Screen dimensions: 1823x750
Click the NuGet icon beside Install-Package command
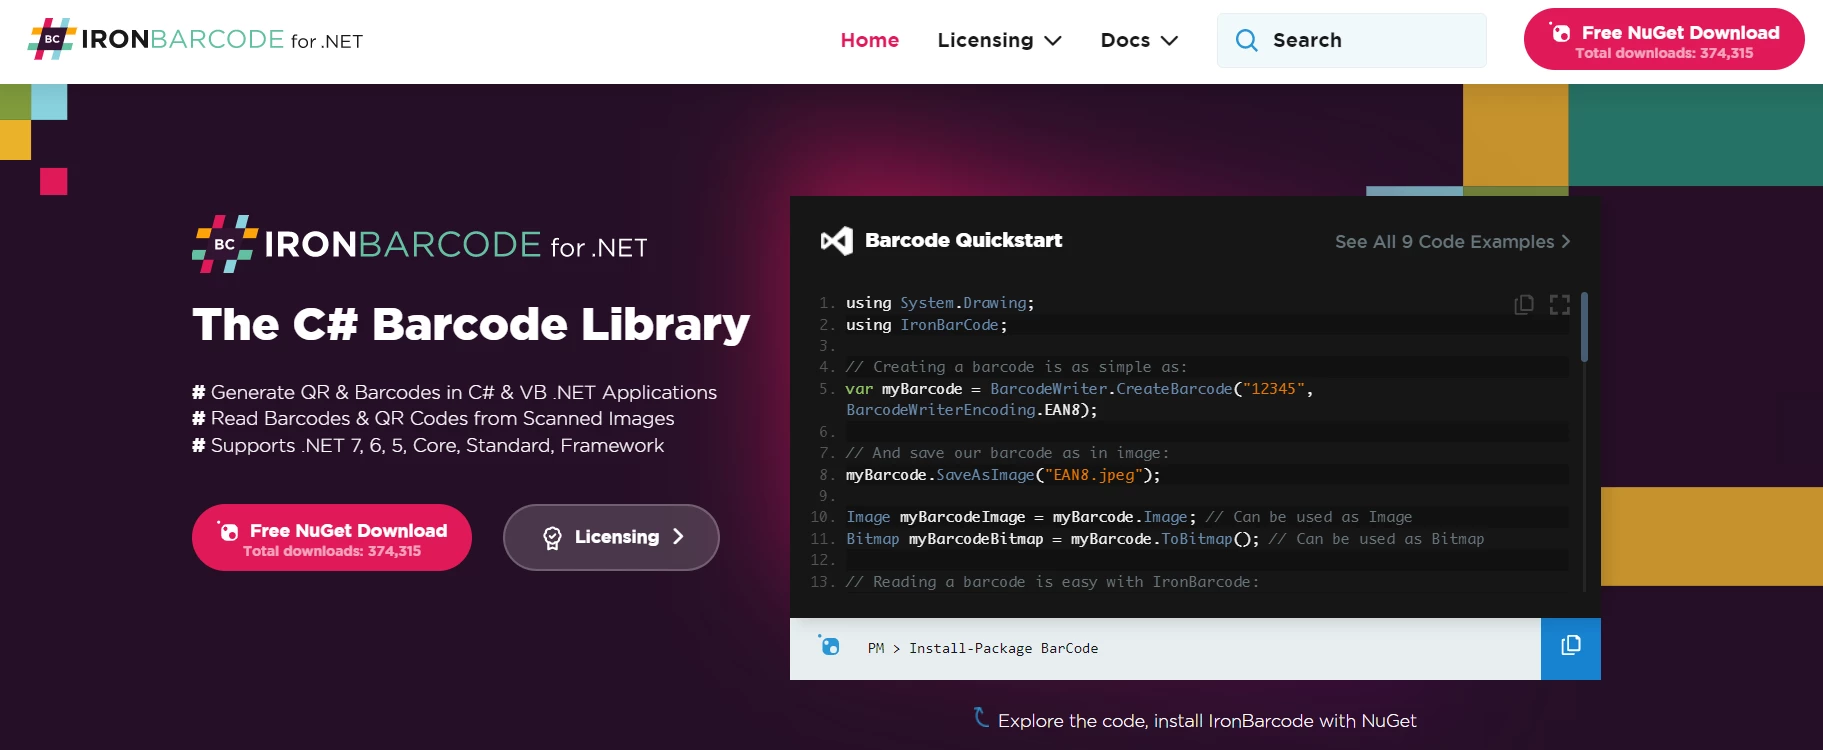(829, 645)
